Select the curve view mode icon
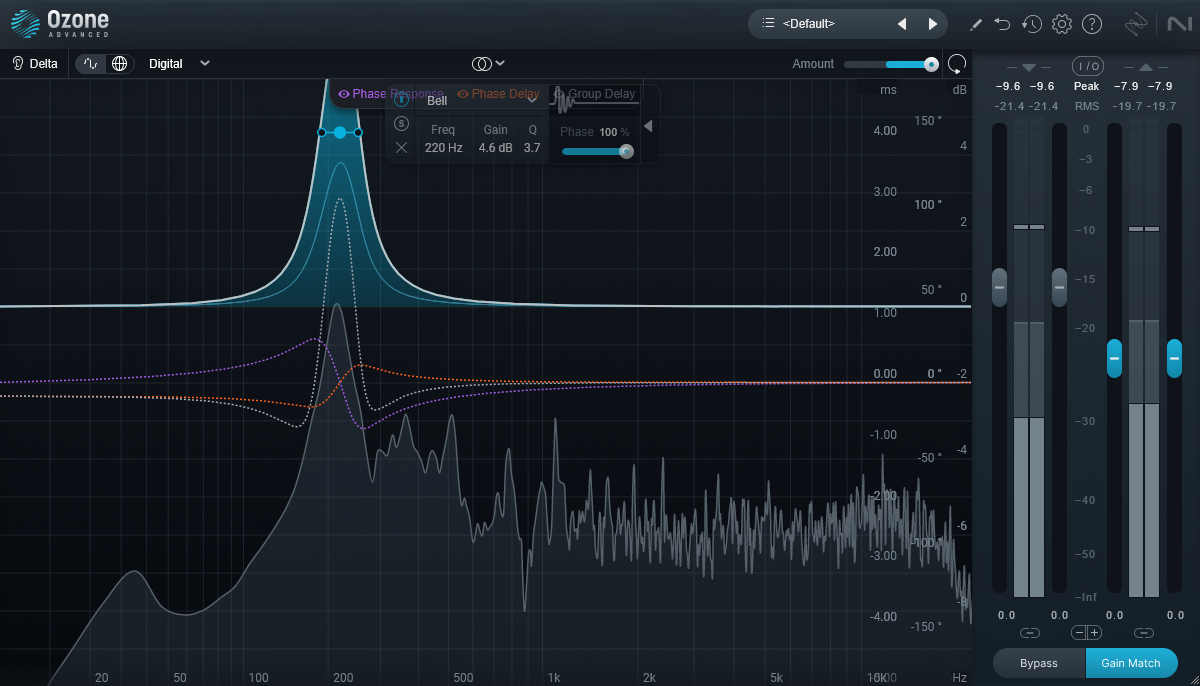Image resolution: width=1200 pixels, height=686 pixels. click(x=91, y=63)
